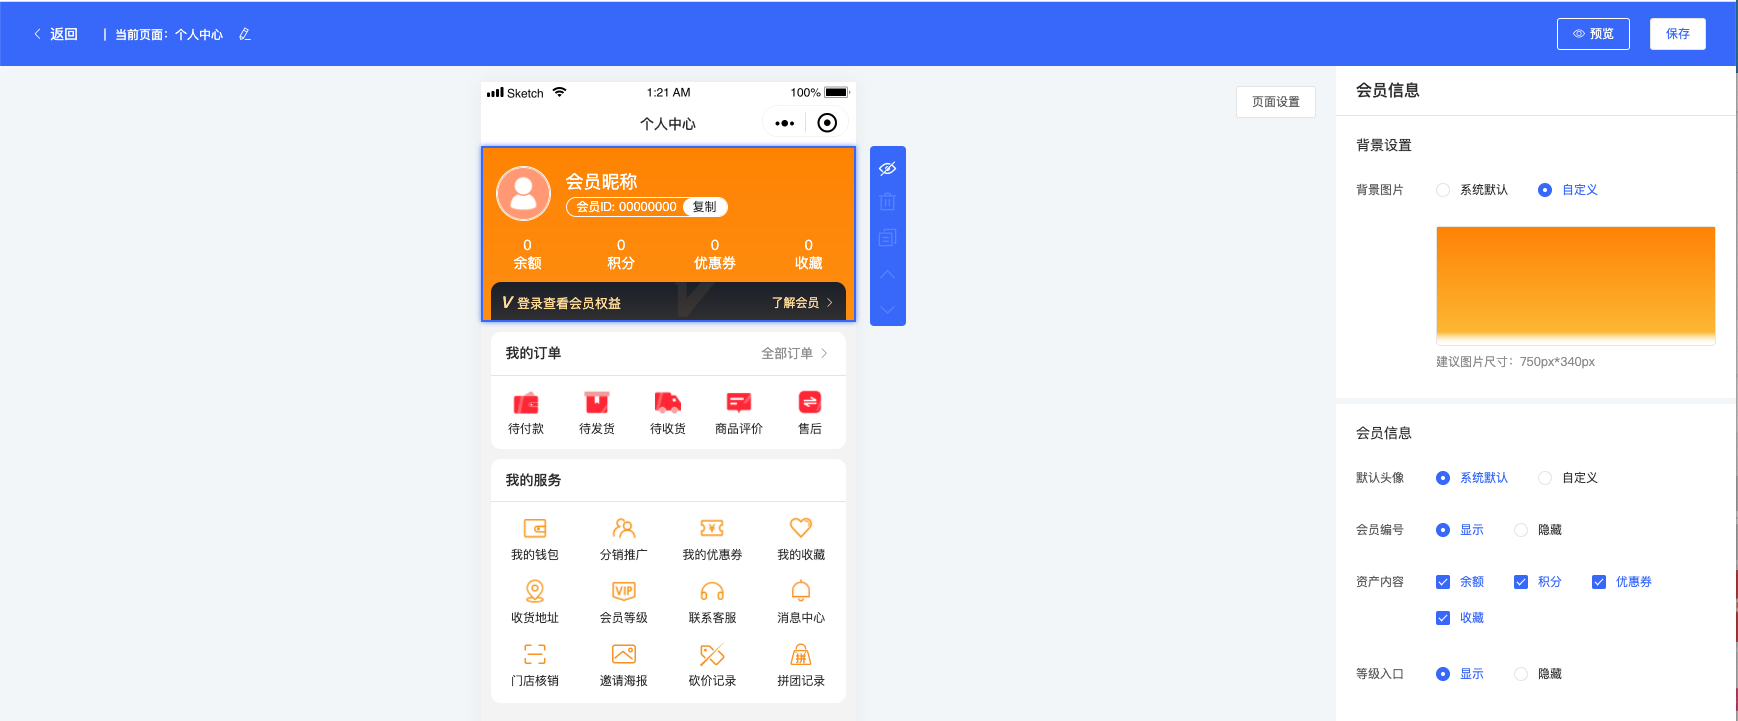Move component down with the down arrow
Image resolution: width=1738 pixels, height=721 pixels.
click(887, 309)
